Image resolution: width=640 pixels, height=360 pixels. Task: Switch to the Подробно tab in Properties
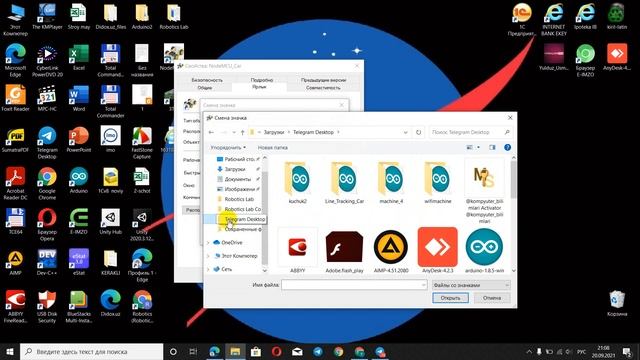tap(262, 80)
